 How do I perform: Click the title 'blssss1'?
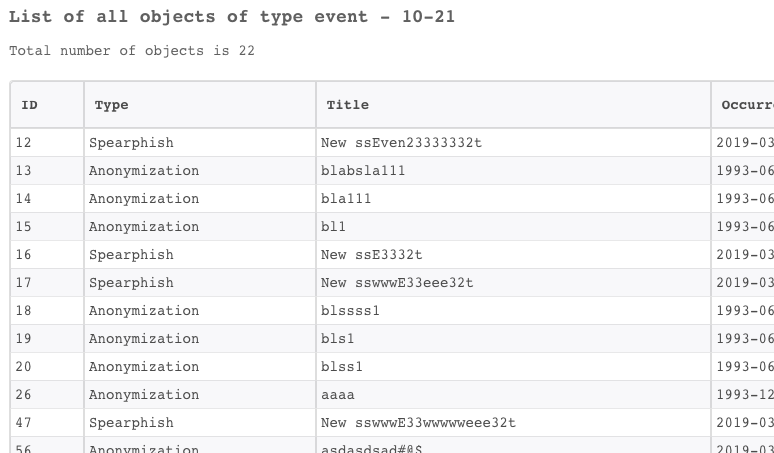(350, 311)
